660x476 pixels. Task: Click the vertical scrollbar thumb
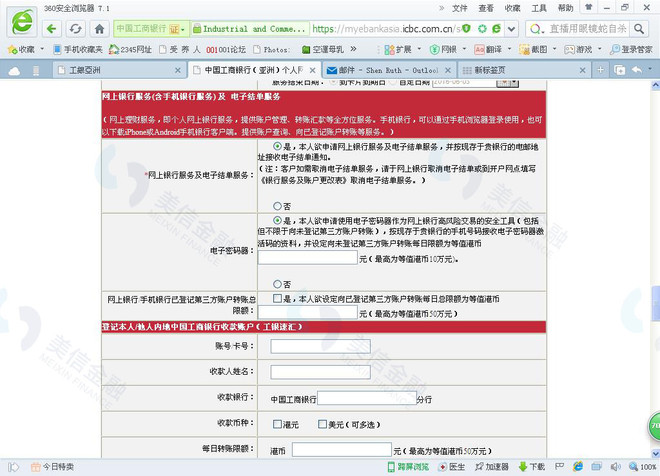(655, 303)
